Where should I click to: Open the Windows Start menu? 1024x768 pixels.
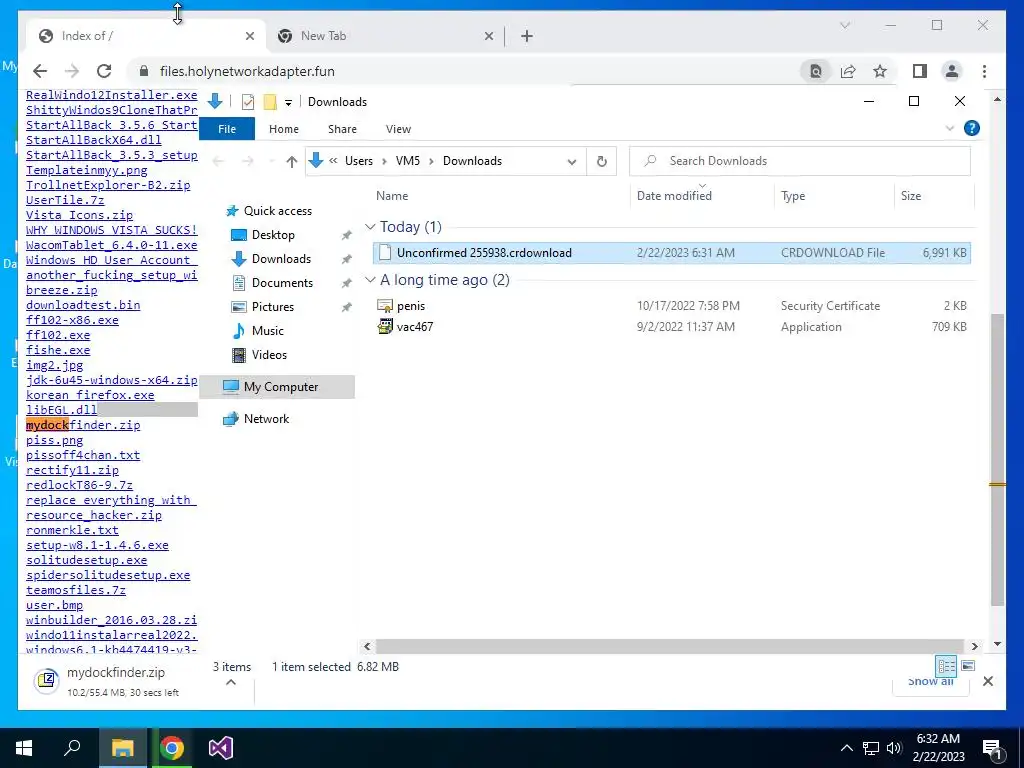pyautogui.click(x=24, y=748)
